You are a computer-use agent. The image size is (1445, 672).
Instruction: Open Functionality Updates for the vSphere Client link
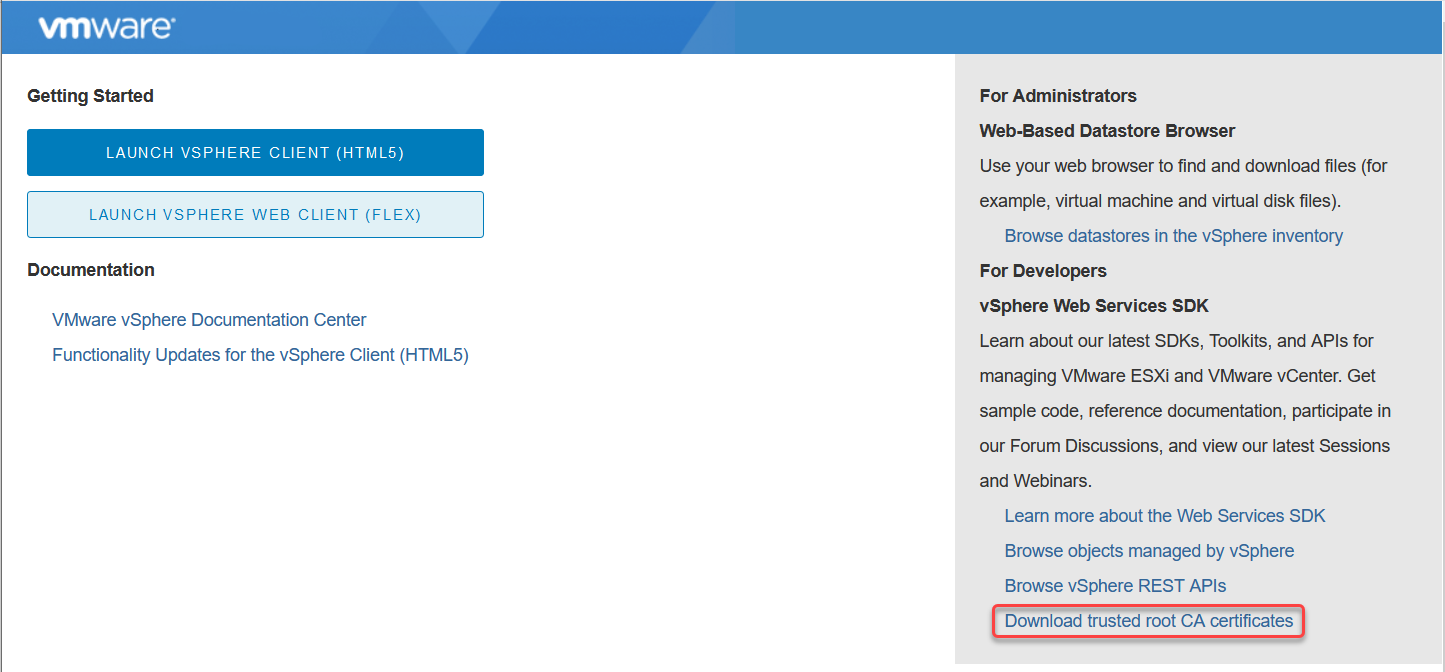(x=260, y=355)
